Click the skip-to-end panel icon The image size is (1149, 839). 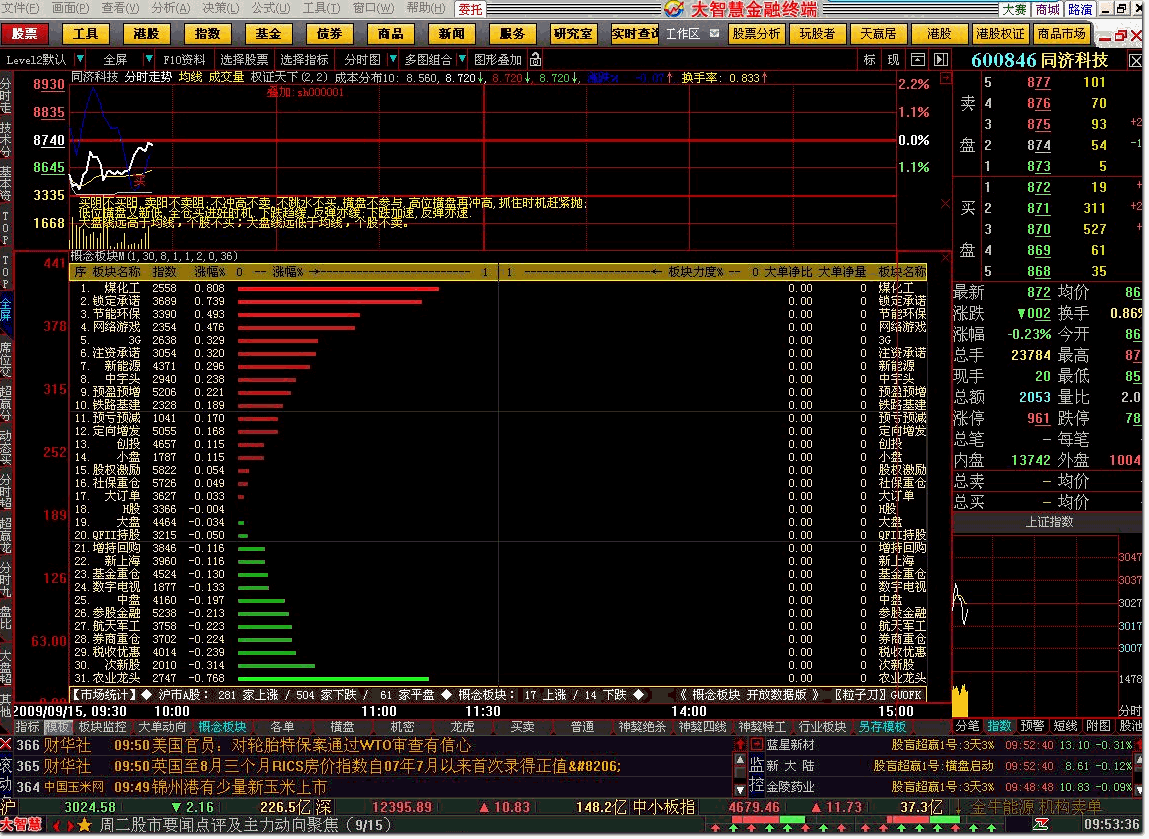pyautogui.click(x=941, y=59)
